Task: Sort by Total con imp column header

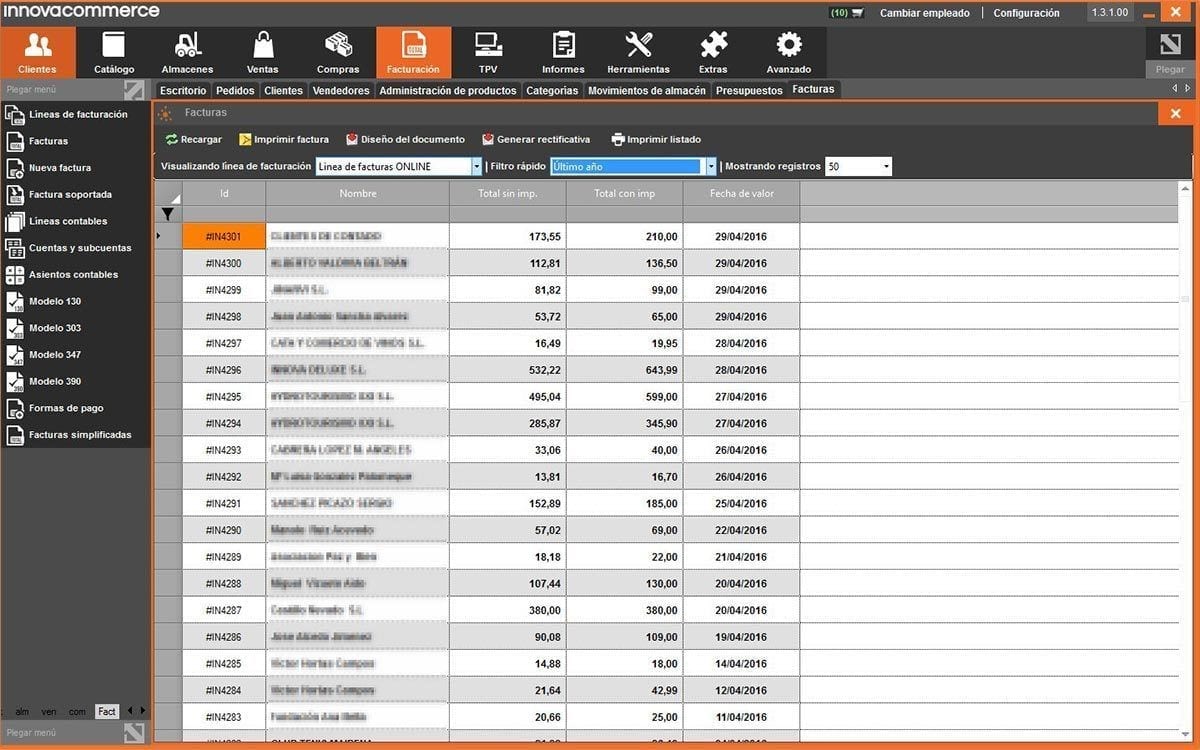Action: point(624,193)
